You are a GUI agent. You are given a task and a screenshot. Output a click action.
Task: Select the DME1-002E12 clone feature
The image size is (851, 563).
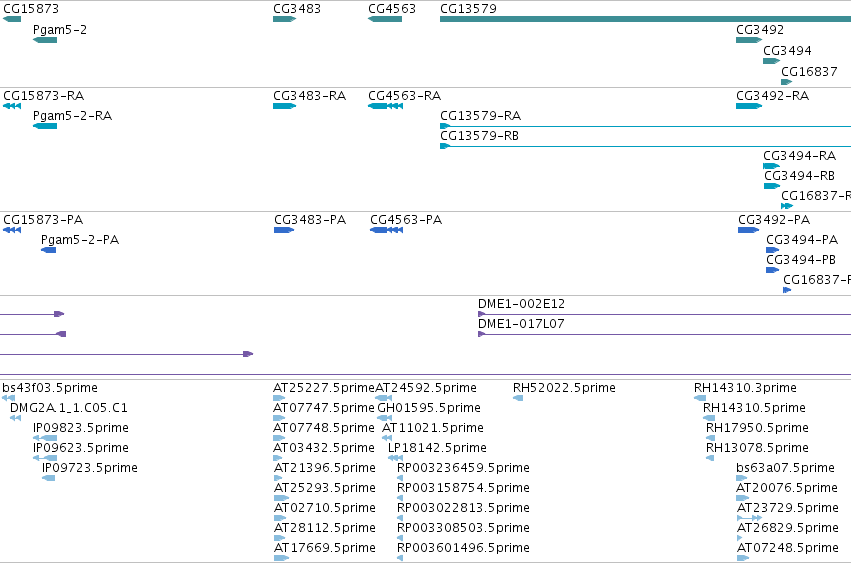click(664, 314)
